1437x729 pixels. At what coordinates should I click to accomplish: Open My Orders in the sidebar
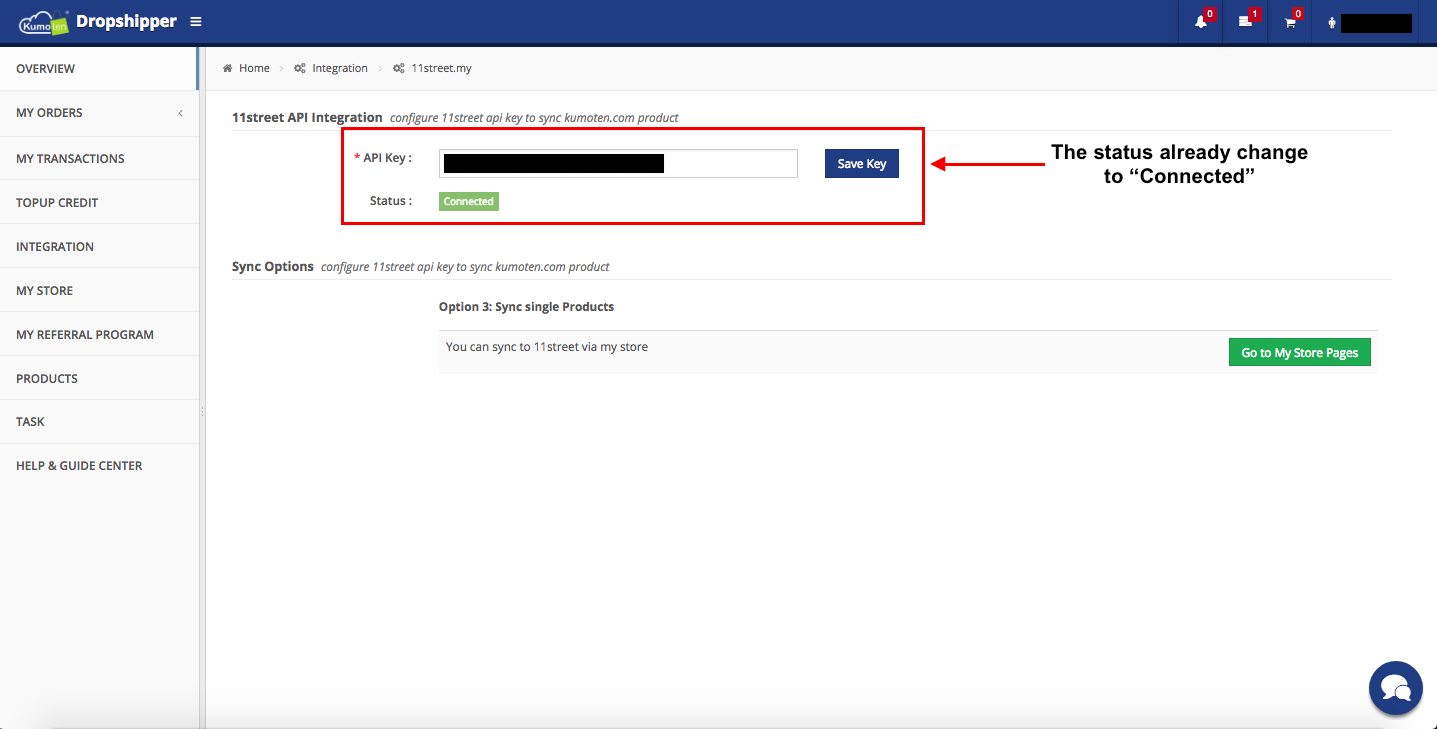click(x=99, y=113)
